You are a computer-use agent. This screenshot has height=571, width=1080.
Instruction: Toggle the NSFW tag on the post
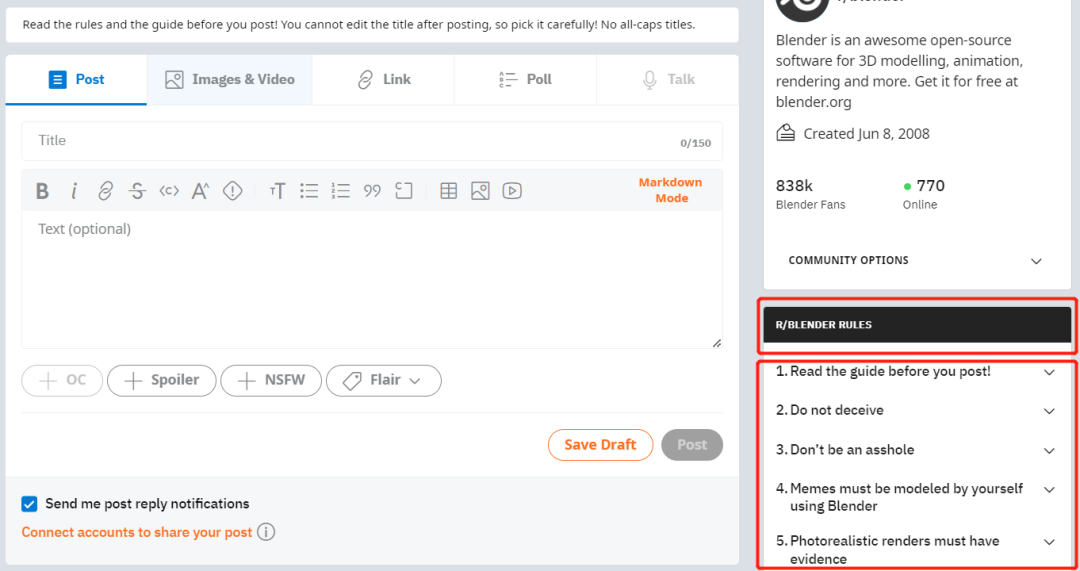click(271, 380)
